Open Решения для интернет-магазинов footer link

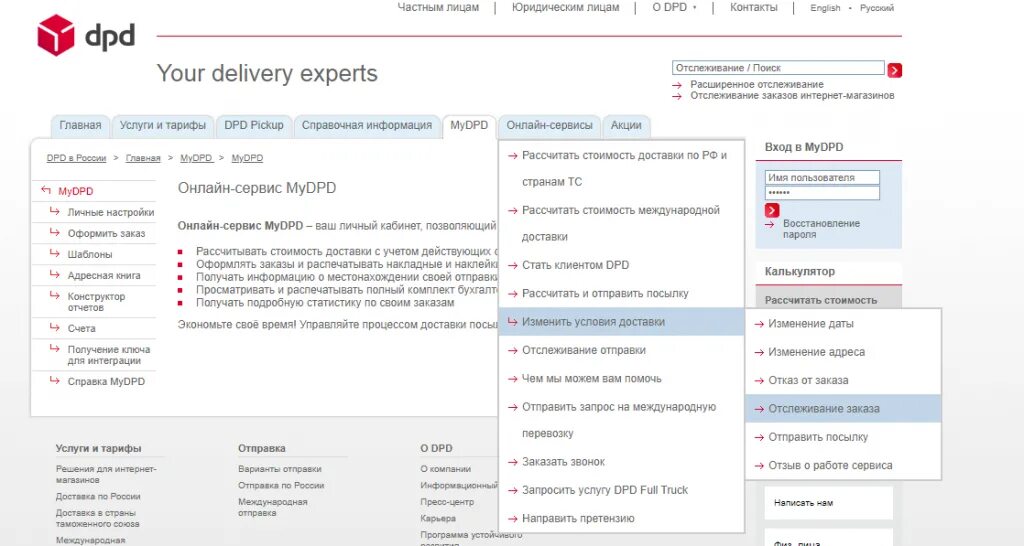[106, 474]
